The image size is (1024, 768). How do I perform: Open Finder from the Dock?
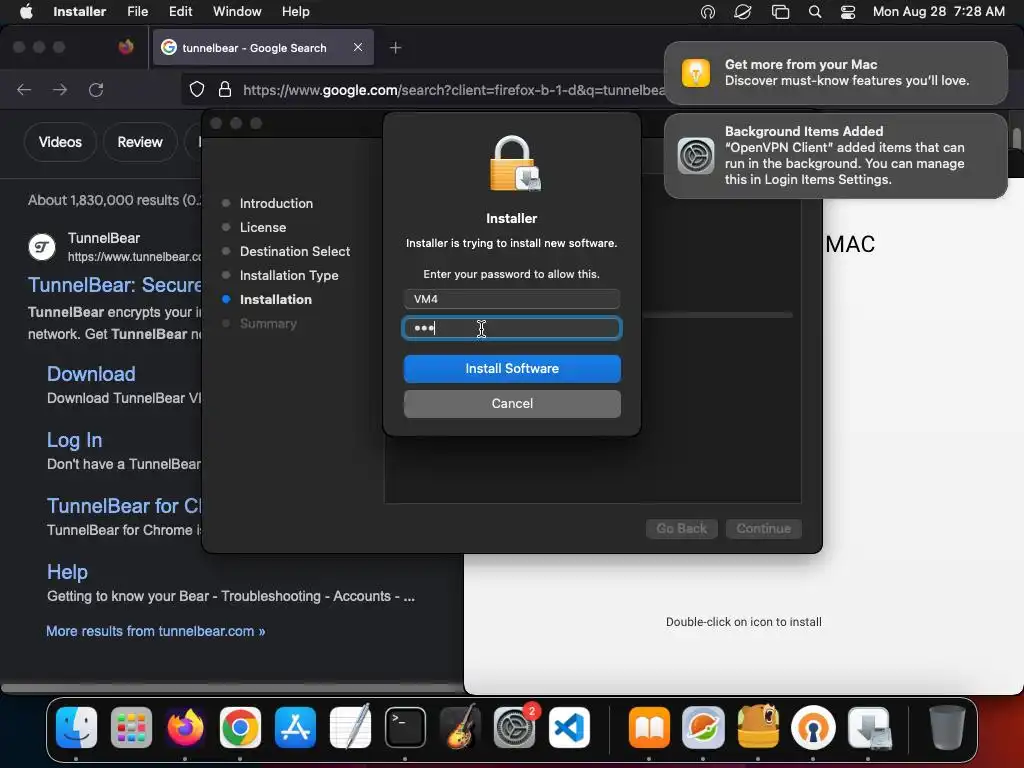(x=76, y=727)
